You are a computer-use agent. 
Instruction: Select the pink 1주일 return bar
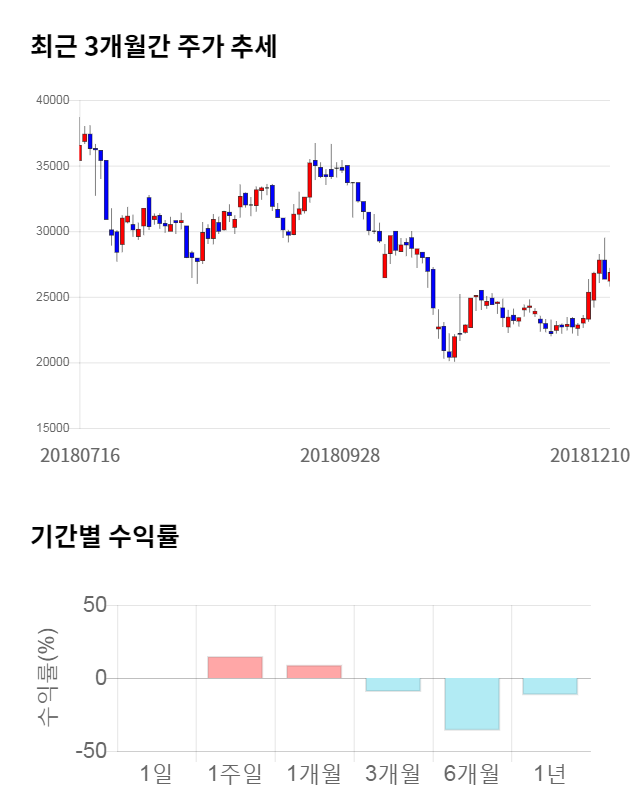235,668
